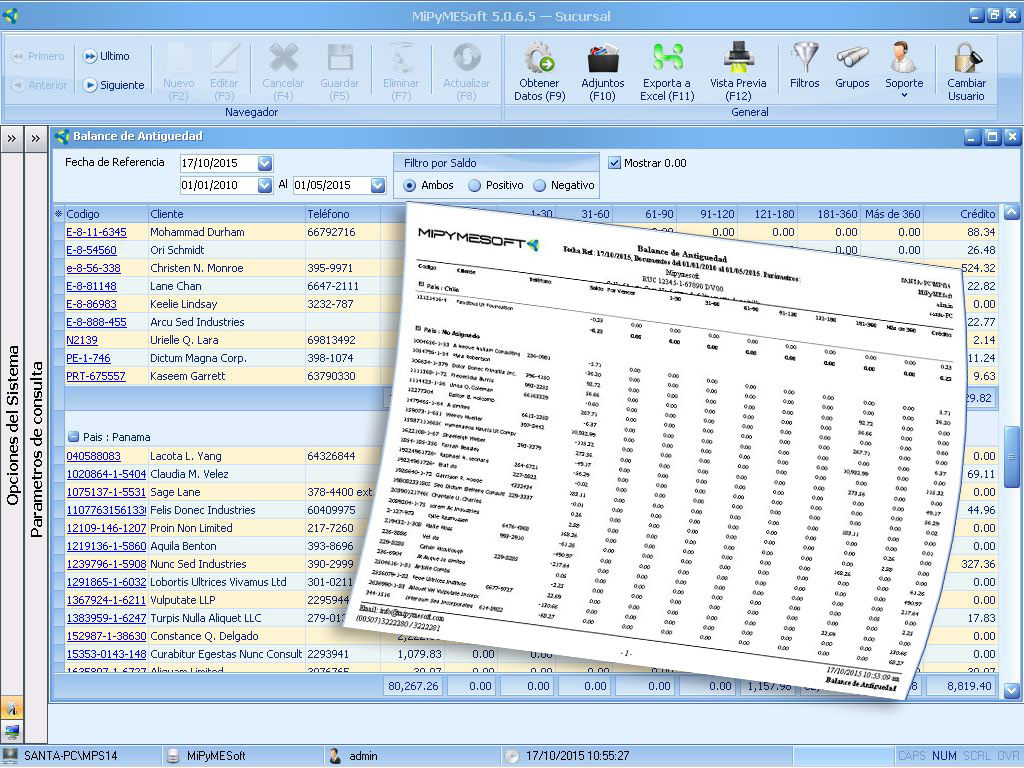Screen dimensions: 1024x768
Task: Click the Eliminar (F7) trash icon
Action: coord(401,59)
